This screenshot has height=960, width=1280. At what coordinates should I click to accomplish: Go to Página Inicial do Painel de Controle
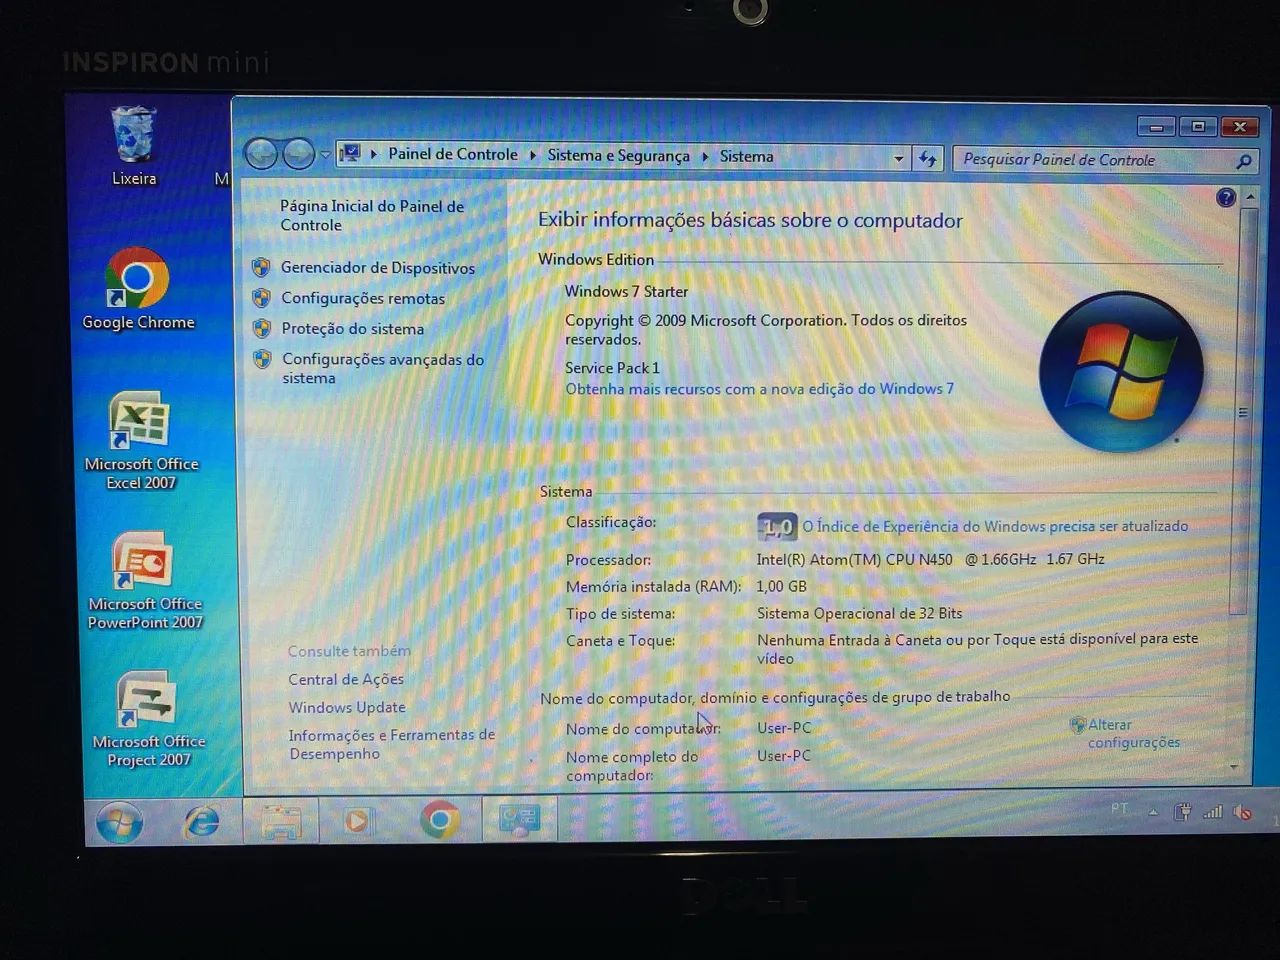[371, 215]
